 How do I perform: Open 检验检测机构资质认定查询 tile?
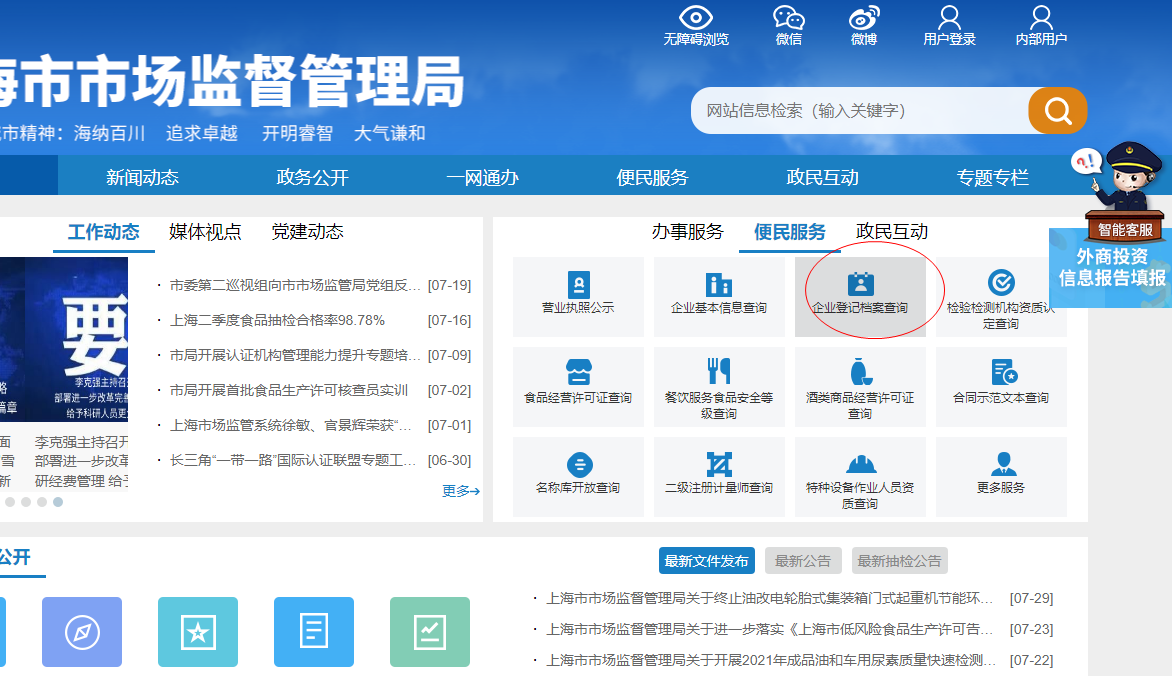[1001, 297]
